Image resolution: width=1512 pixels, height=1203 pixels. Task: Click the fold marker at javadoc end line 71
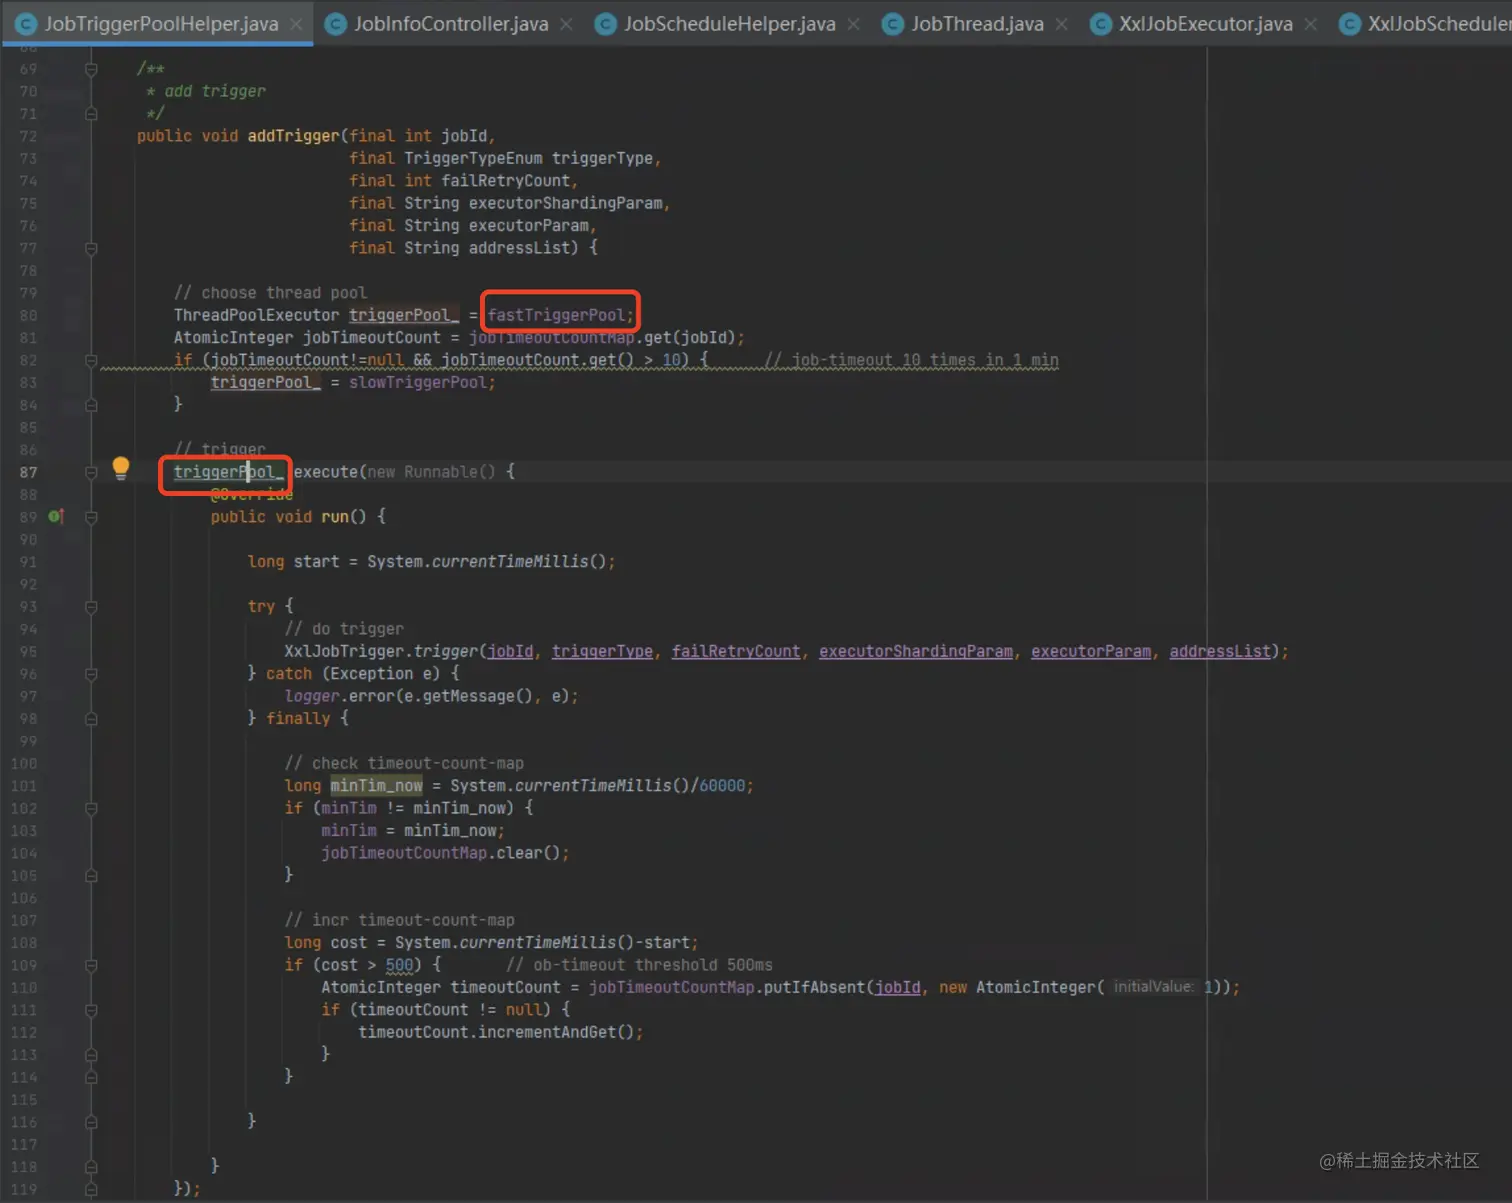point(91,114)
